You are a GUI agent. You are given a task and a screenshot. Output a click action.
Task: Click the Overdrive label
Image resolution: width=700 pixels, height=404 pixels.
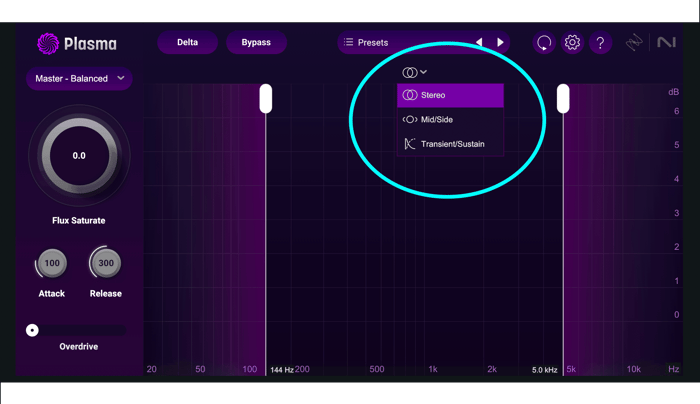tap(79, 346)
